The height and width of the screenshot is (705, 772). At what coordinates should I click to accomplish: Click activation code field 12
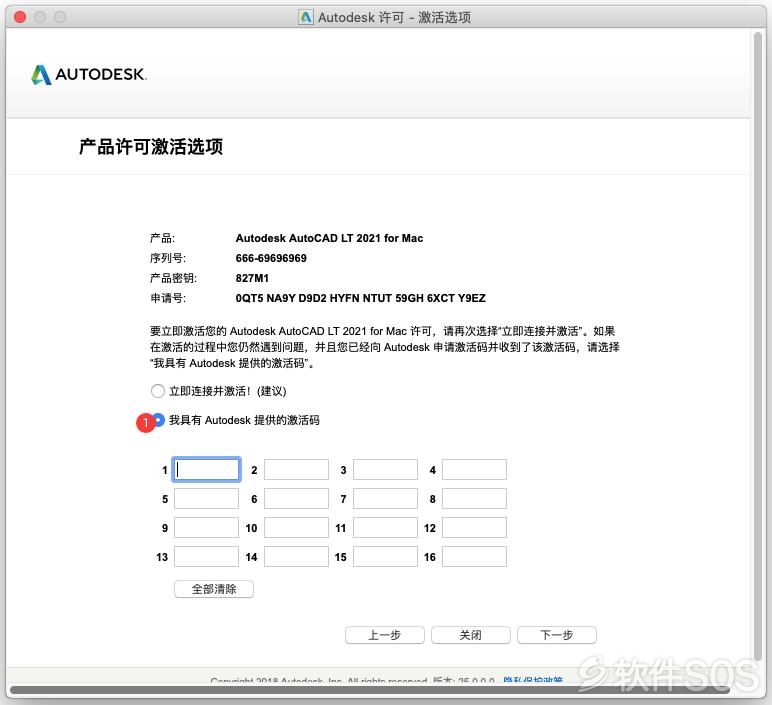pos(475,528)
